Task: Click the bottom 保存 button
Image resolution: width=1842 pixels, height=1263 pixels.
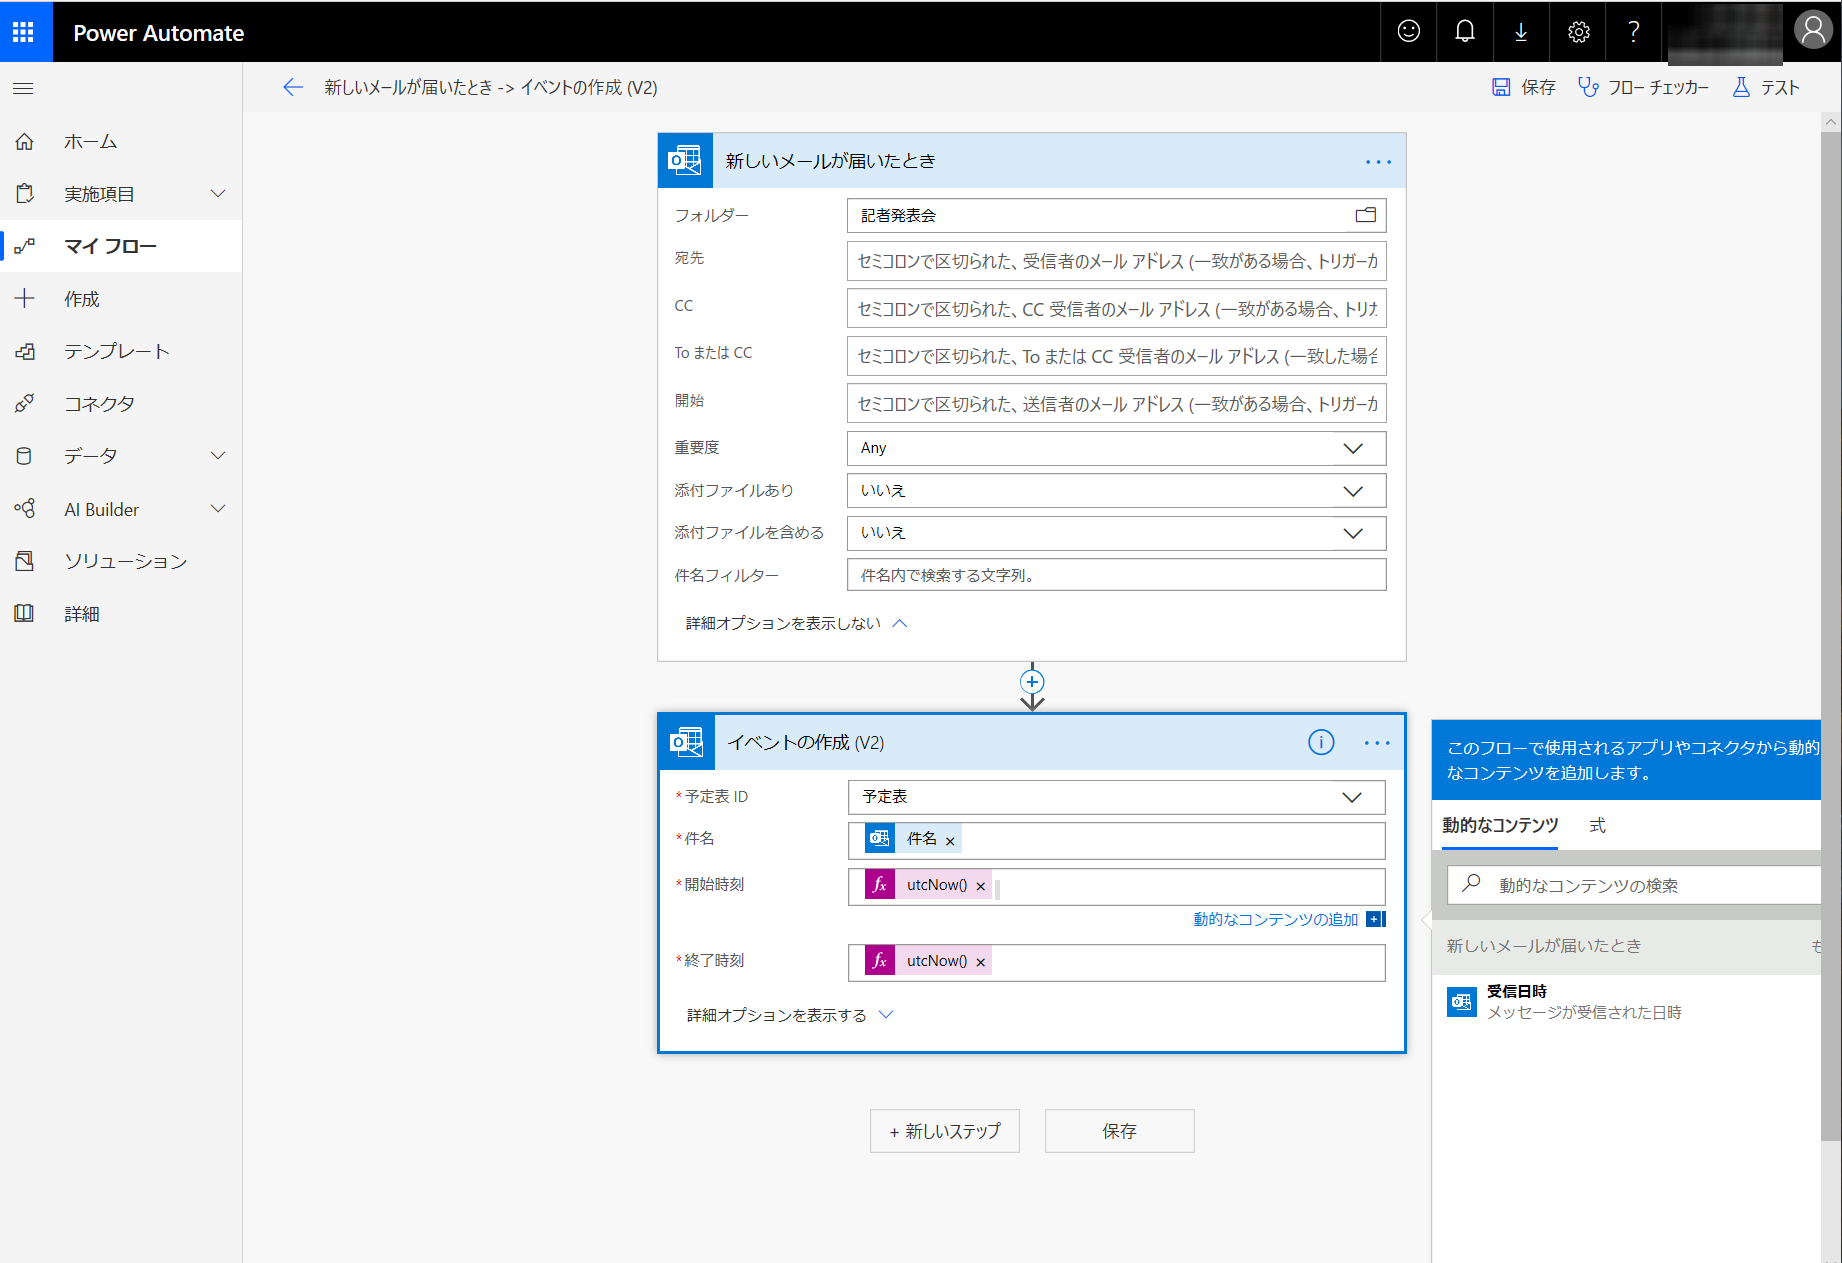Action: tap(1120, 1131)
